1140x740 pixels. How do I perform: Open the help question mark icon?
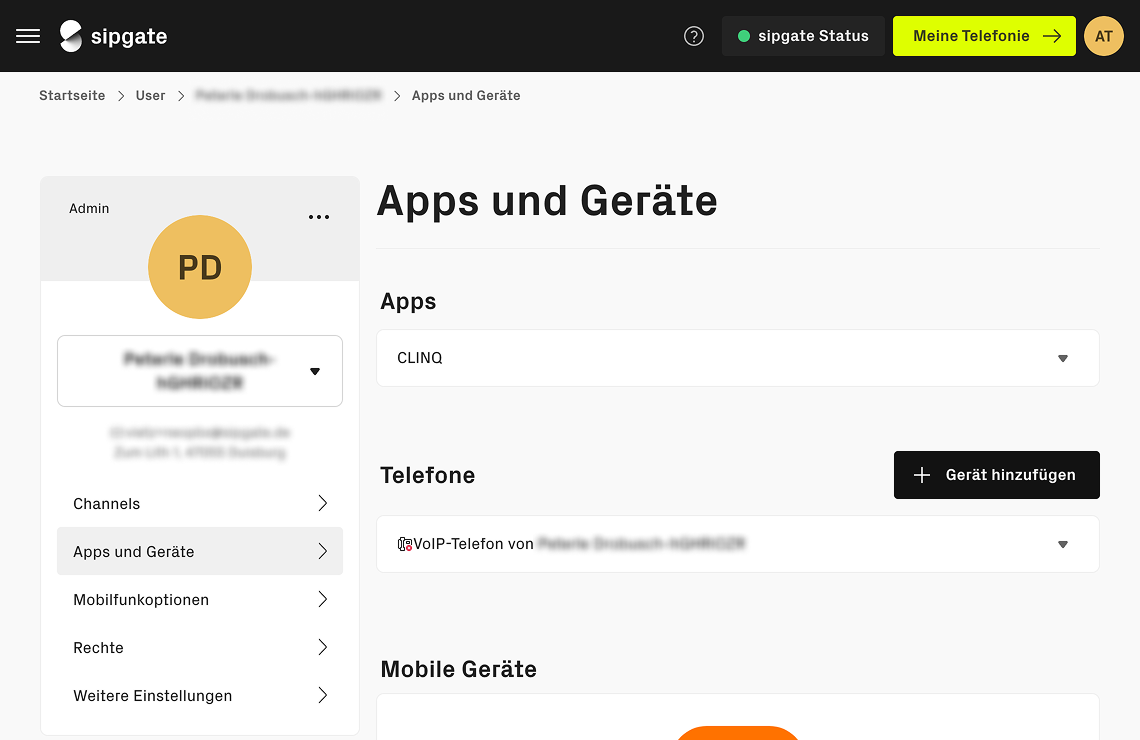(694, 35)
